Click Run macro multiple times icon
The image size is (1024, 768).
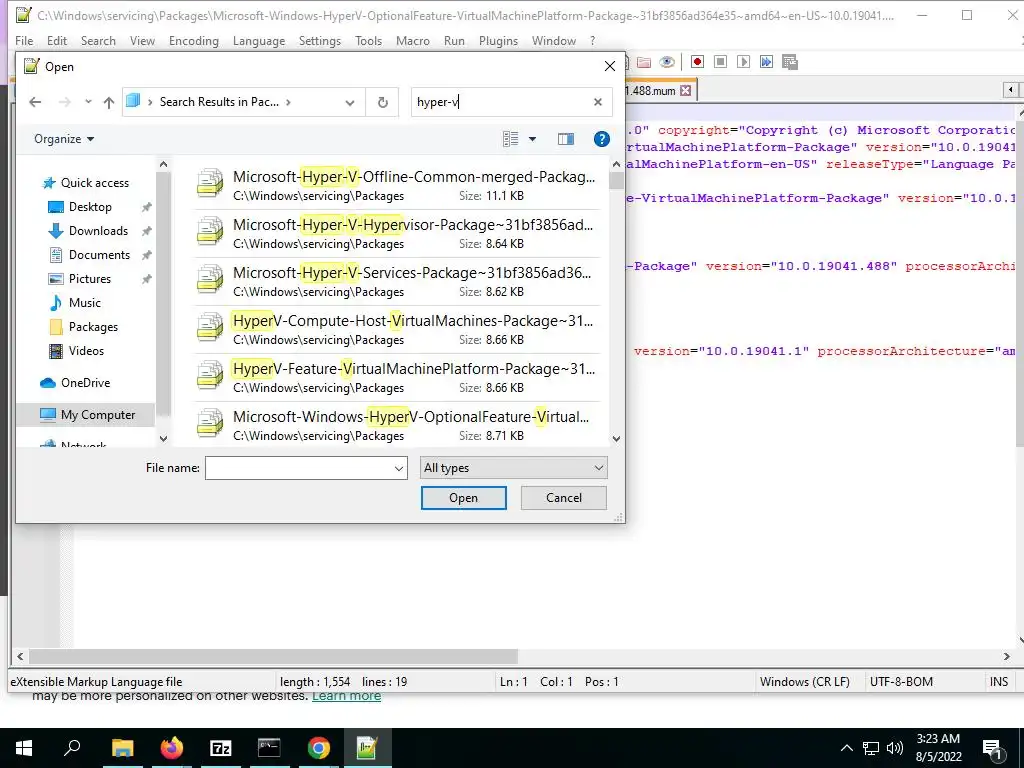[766, 62]
